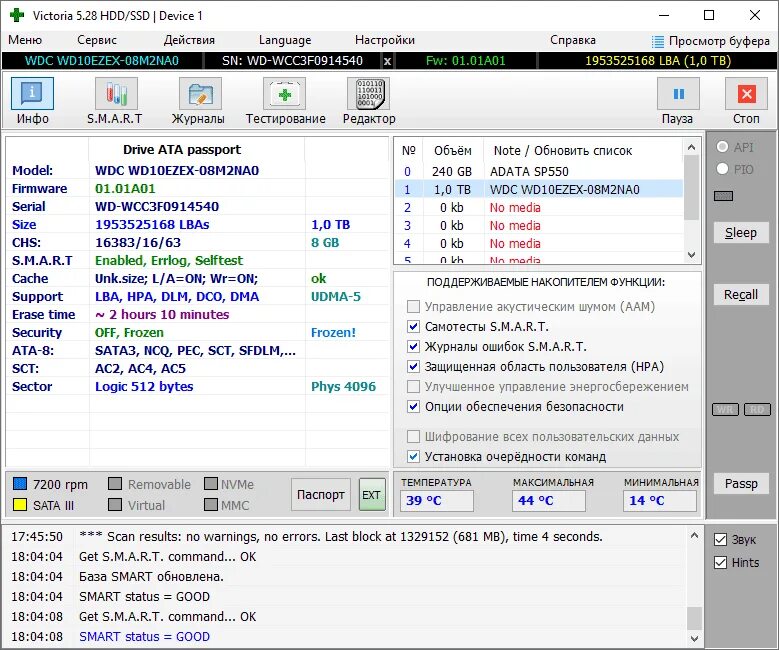This screenshot has height=650, width=779.
Task: Toggle Установка очерёдности команд checkbox
Action: coord(413,456)
